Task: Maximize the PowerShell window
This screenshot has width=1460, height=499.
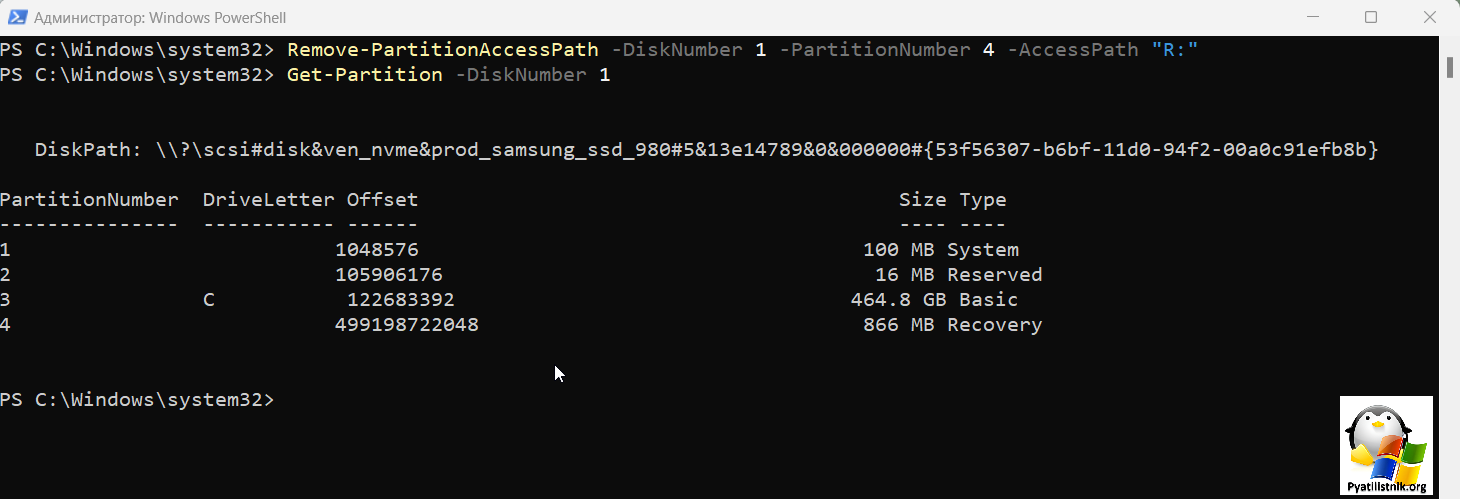Action: coord(1371,17)
